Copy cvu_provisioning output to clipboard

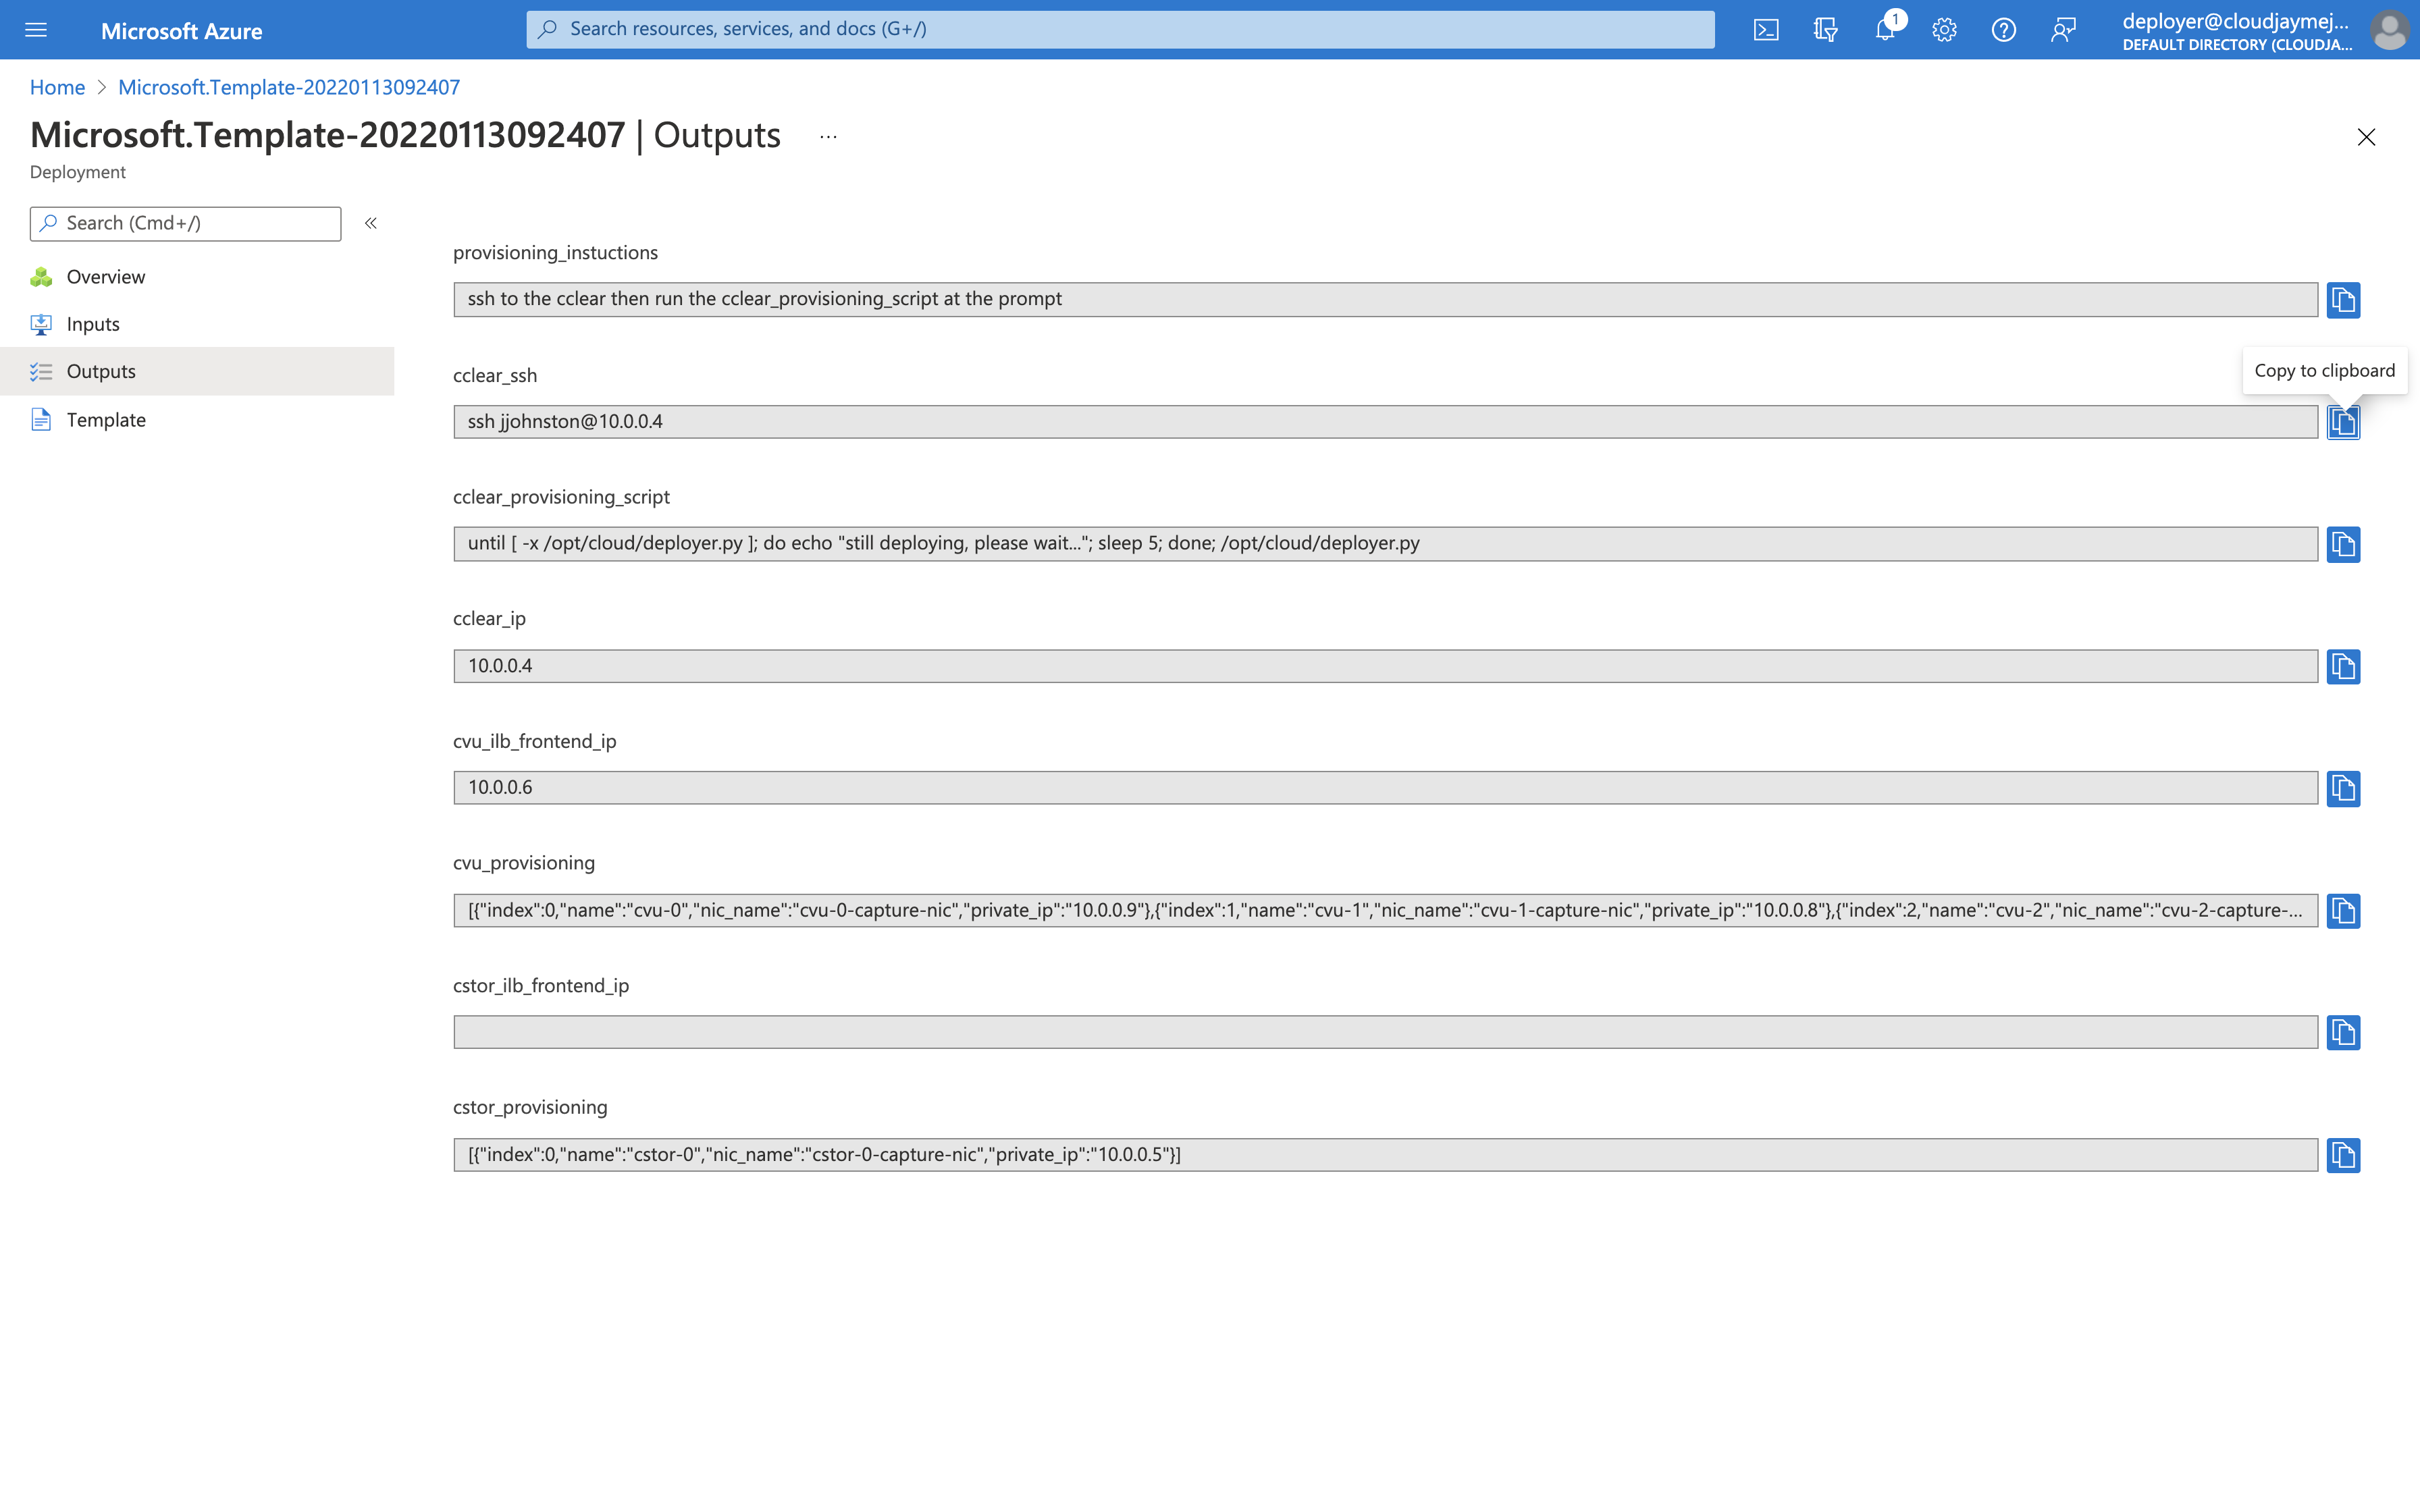(x=2343, y=911)
